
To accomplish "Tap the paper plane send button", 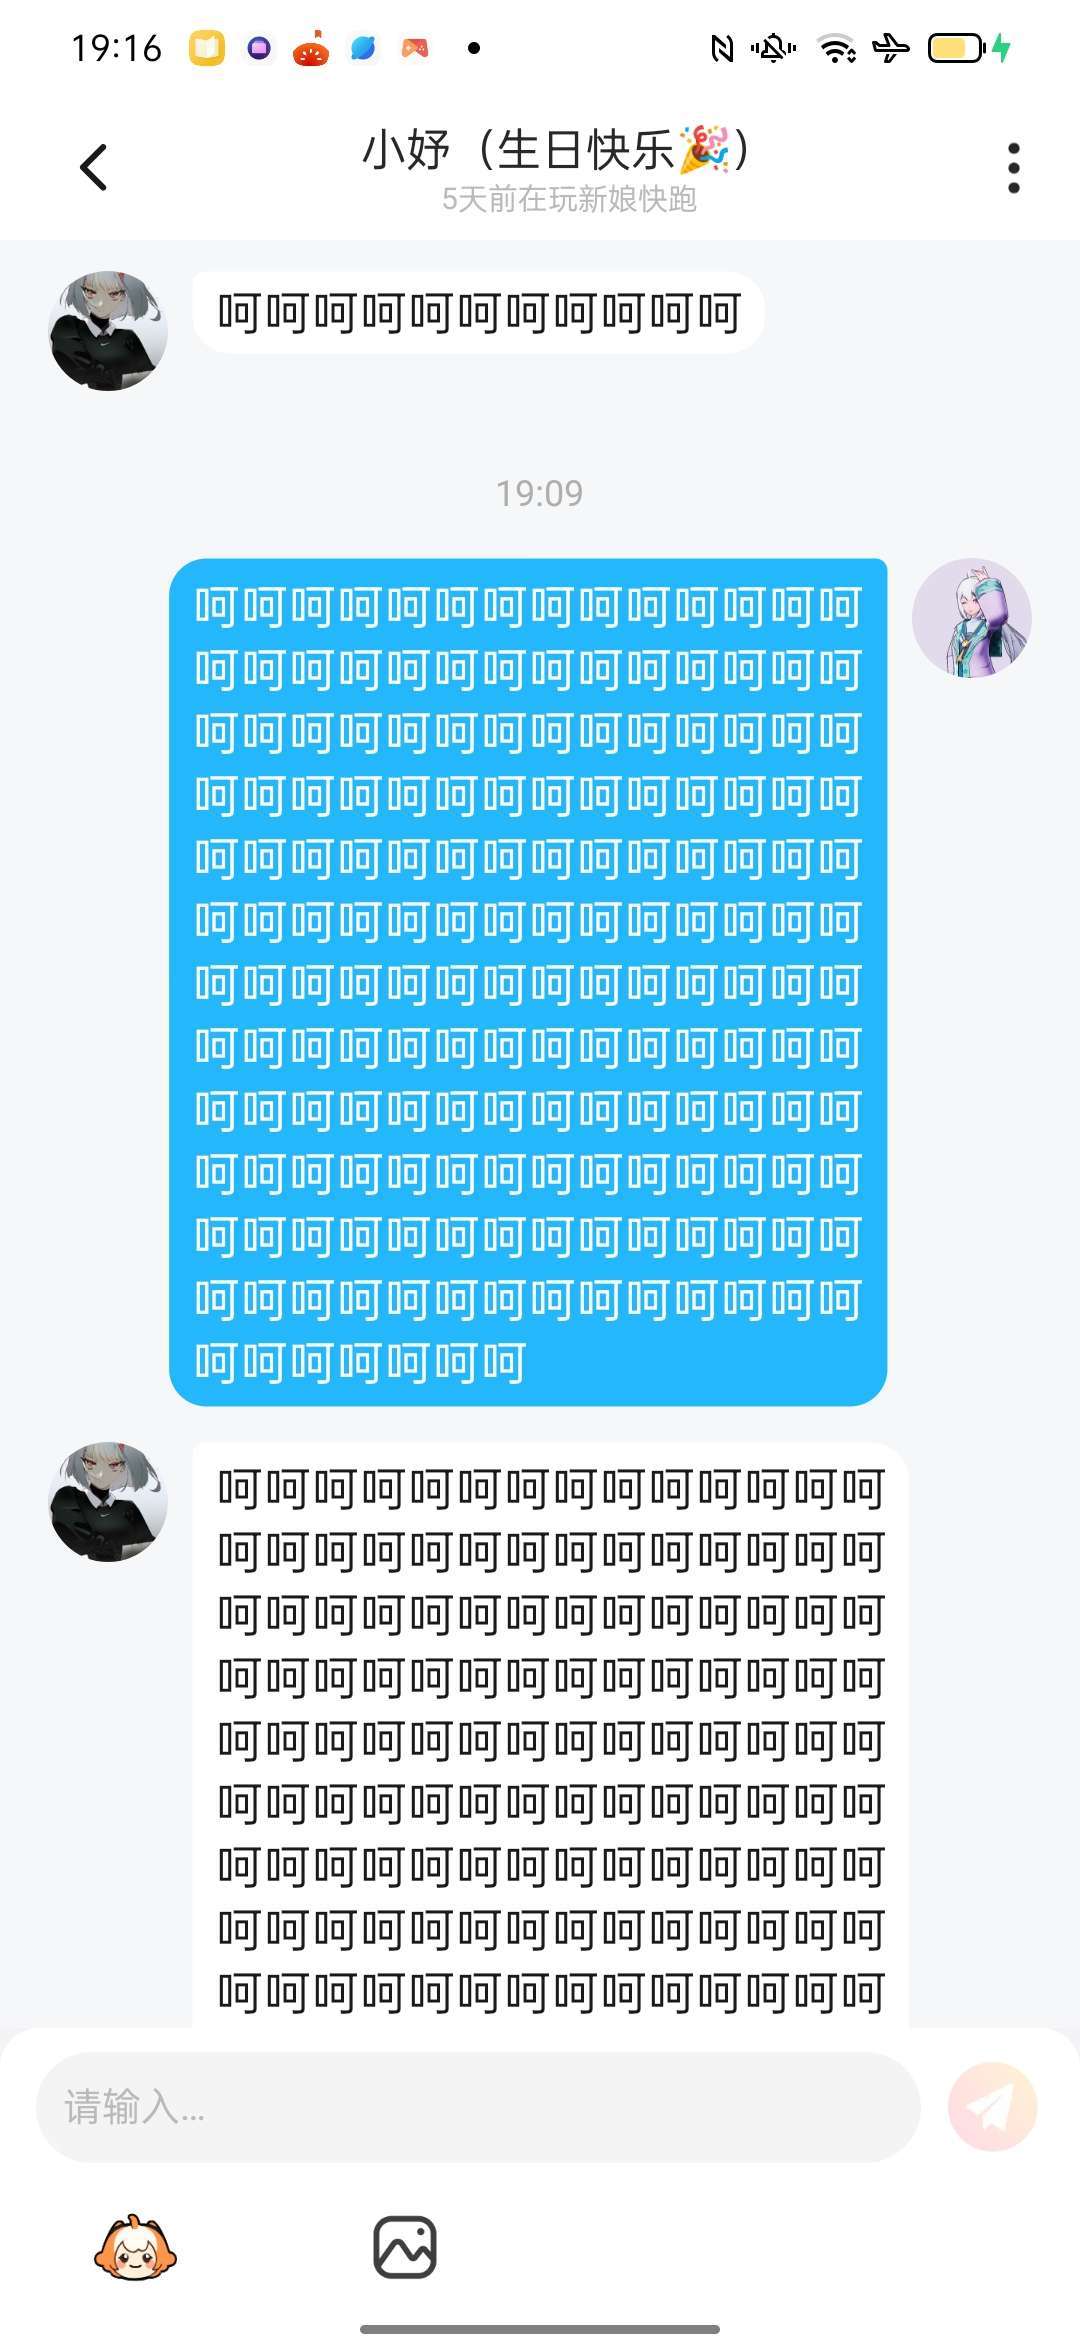I will pos(992,2107).
